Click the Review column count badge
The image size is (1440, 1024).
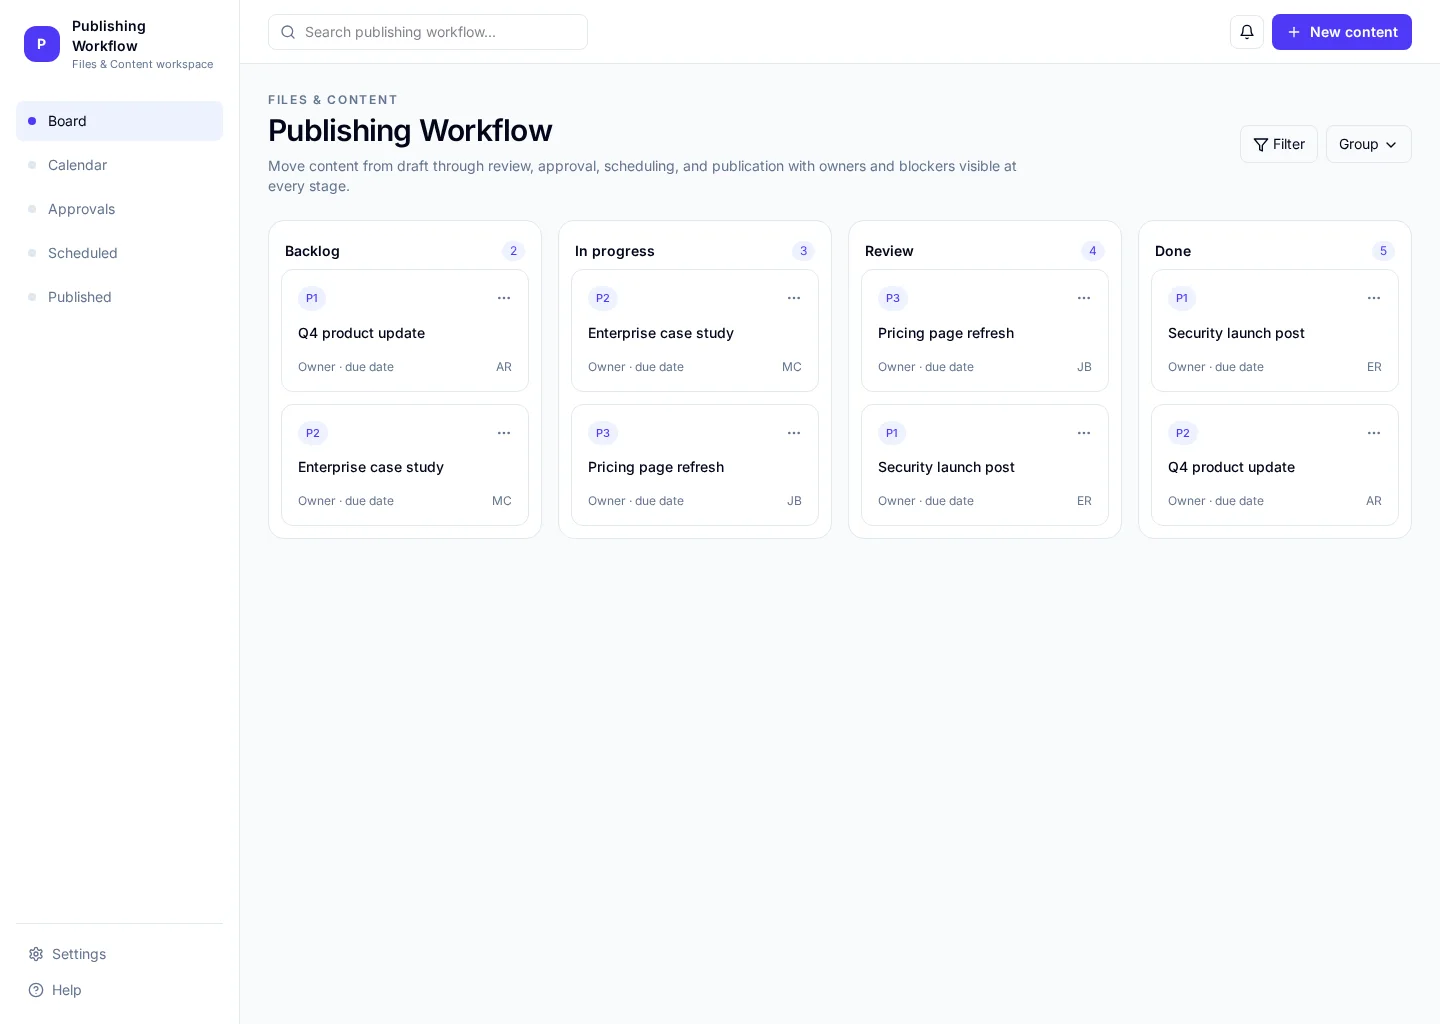(x=1093, y=251)
